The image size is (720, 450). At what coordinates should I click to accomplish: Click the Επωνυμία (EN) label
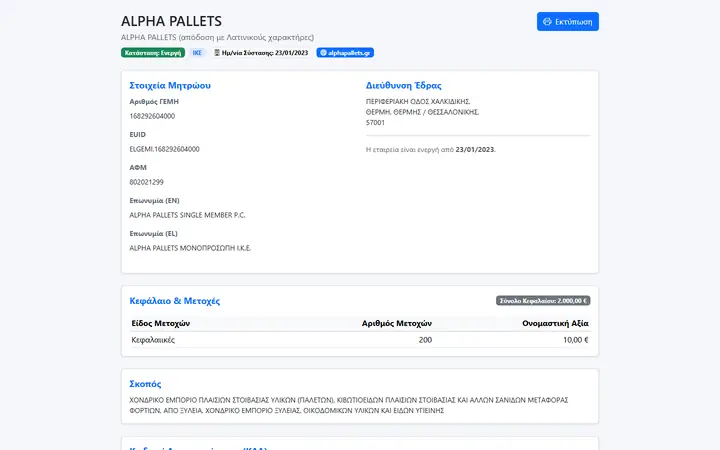(x=154, y=201)
